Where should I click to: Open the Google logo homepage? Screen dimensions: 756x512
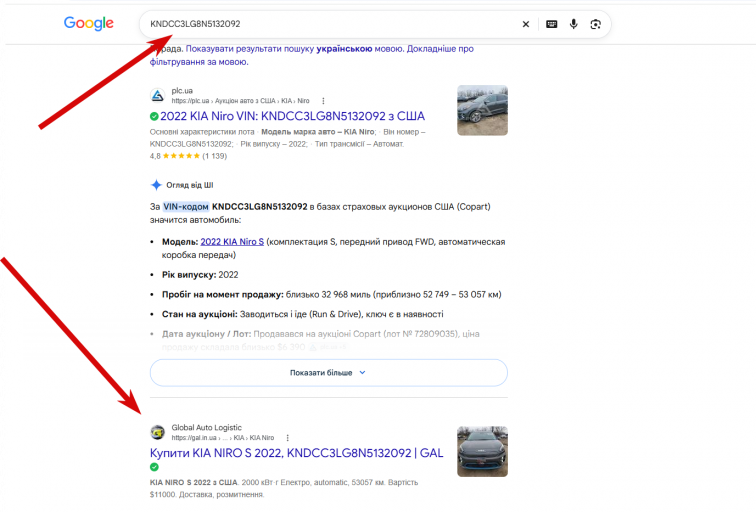[x=89, y=23]
